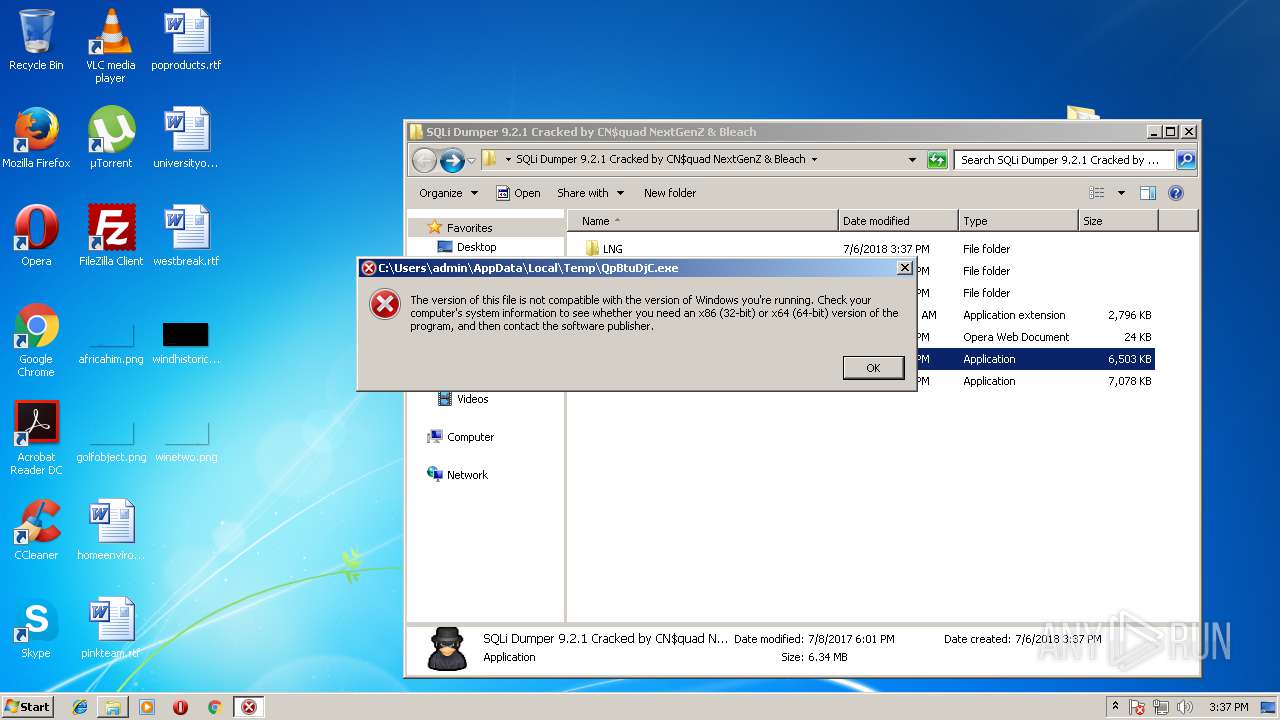Image resolution: width=1280 pixels, height=720 pixels.
Task: Open Google Chrome desktop shortcut
Action: coord(36,340)
